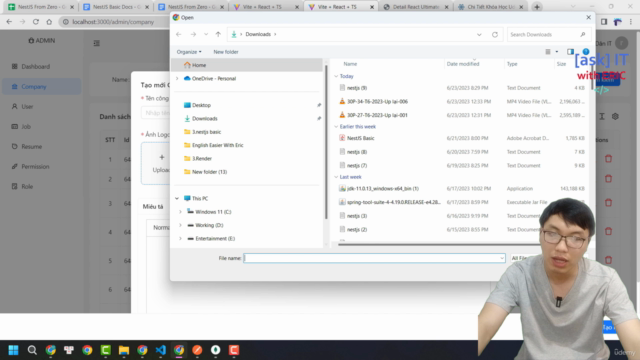
Task: Collapse the Earlier this week group
Action: pyautogui.click(x=336, y=127)
